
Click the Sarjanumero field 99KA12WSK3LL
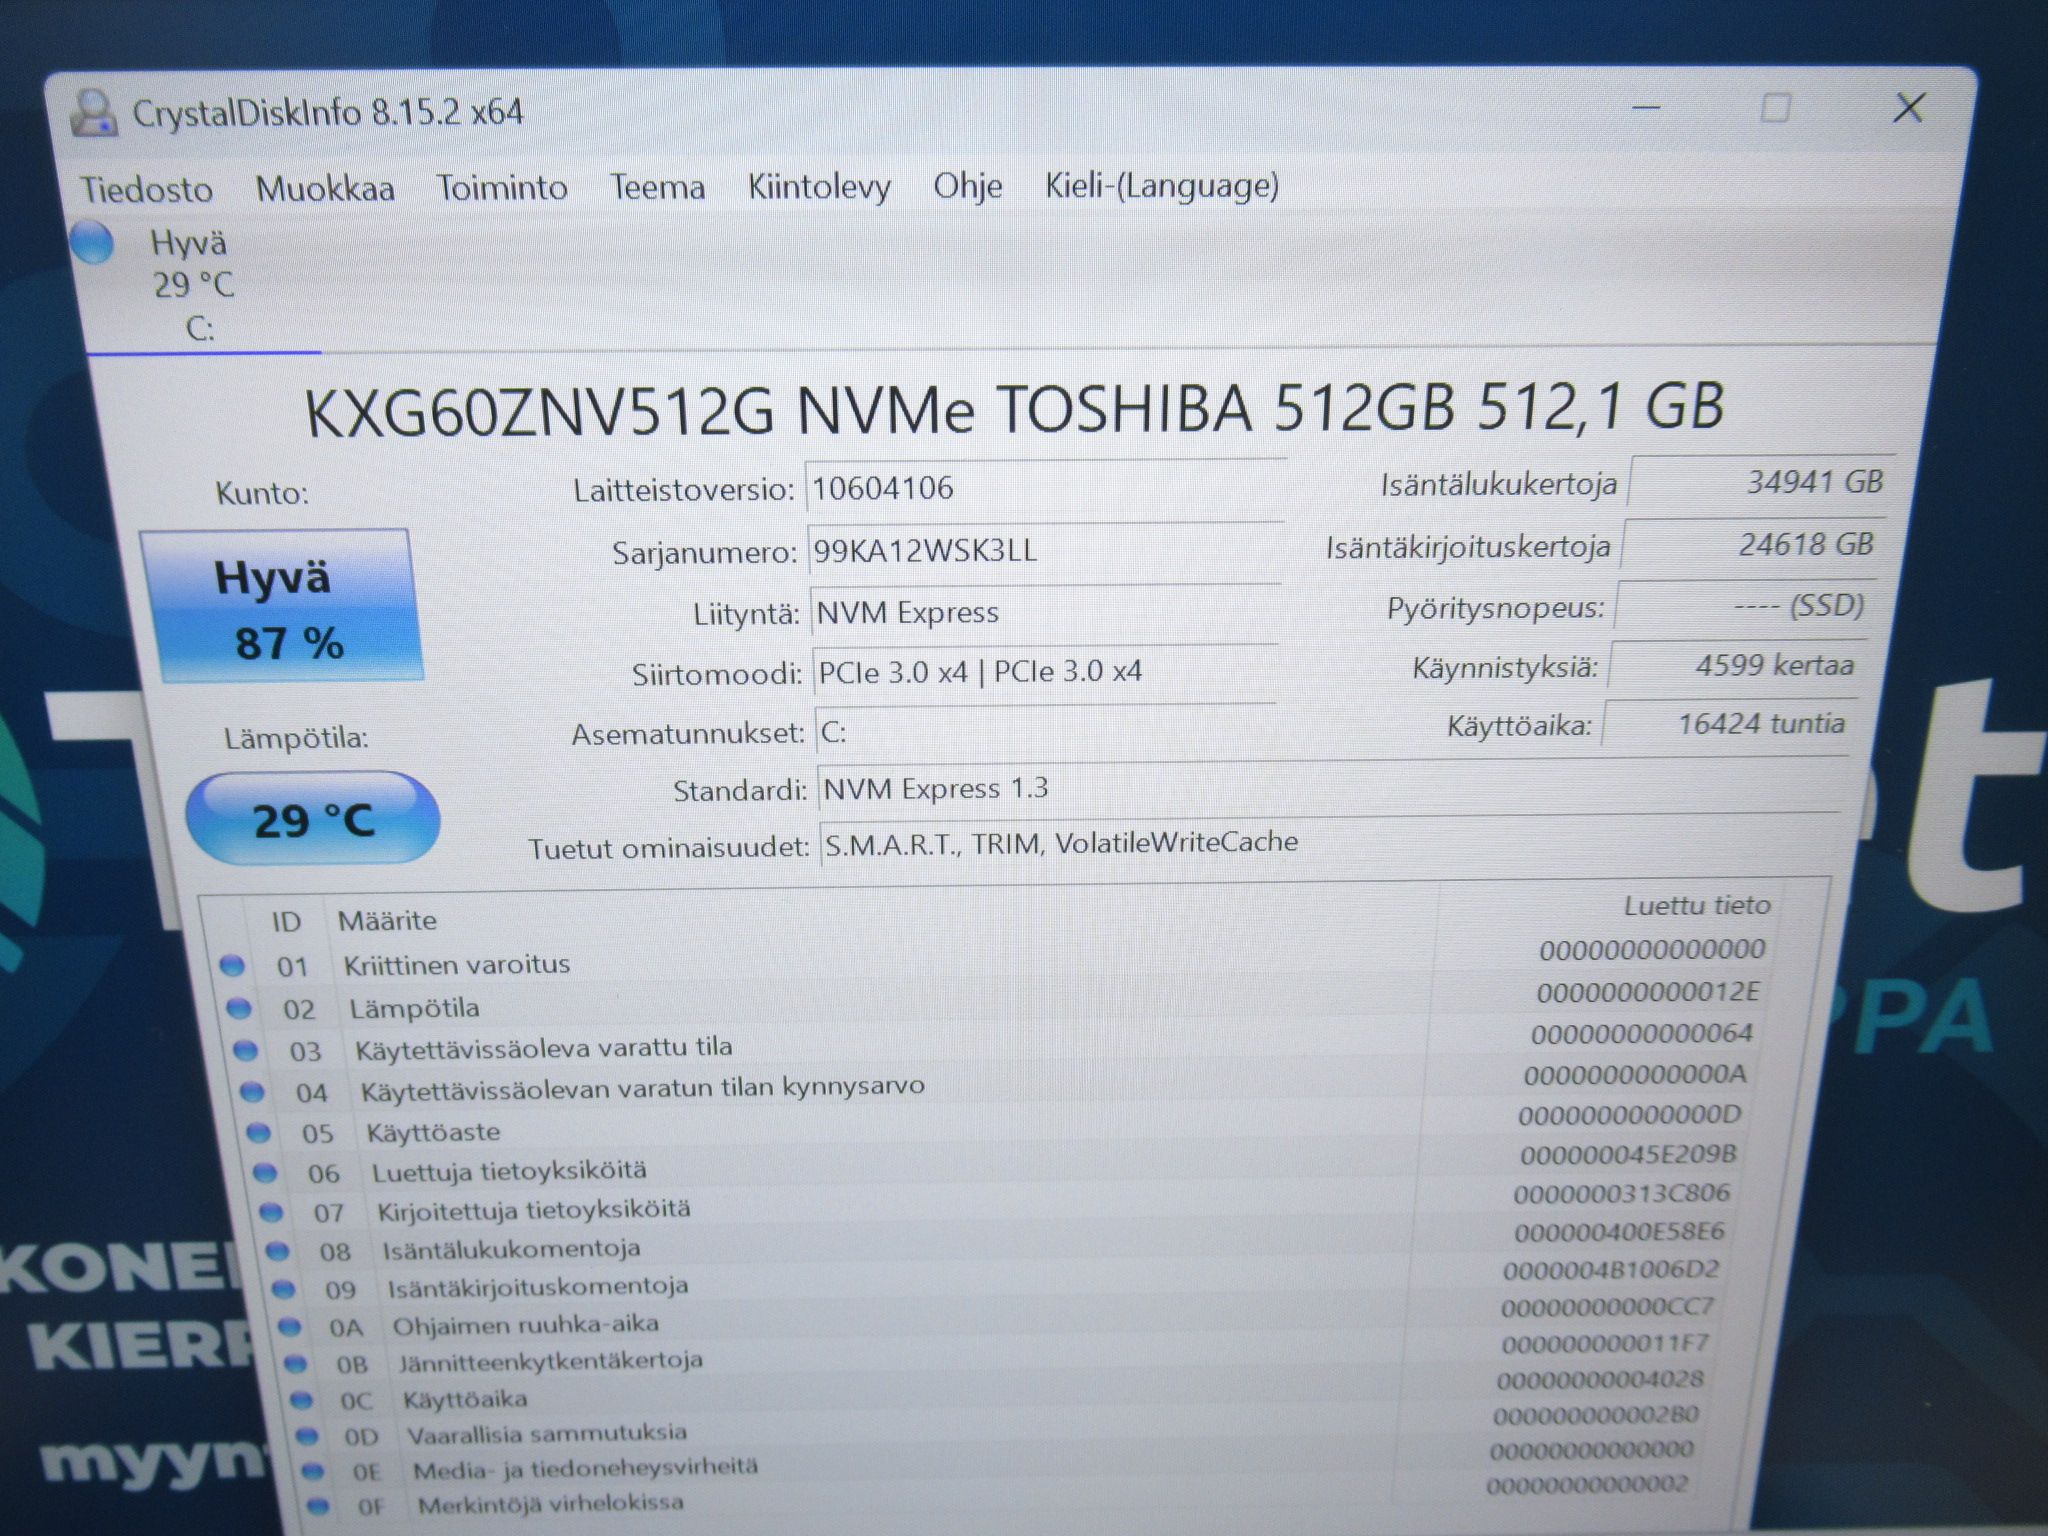coord(1045,550)
